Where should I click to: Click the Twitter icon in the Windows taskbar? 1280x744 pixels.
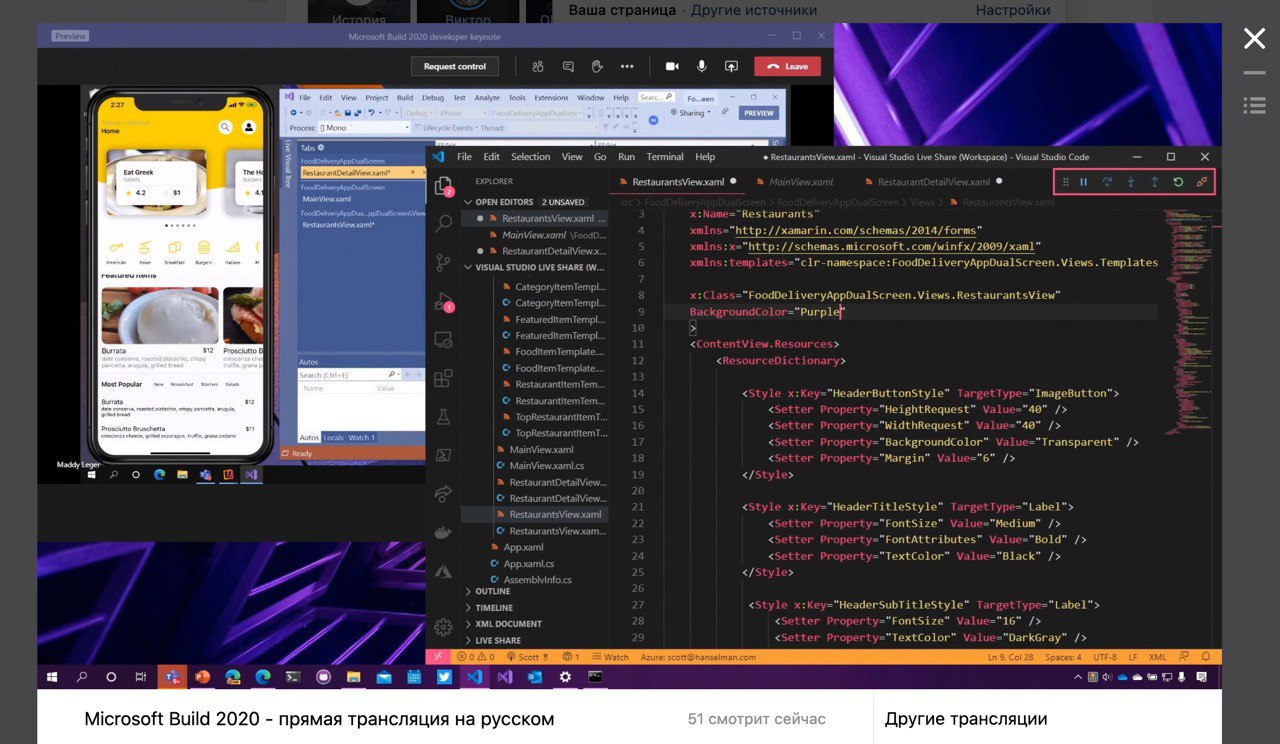(444, 677)
